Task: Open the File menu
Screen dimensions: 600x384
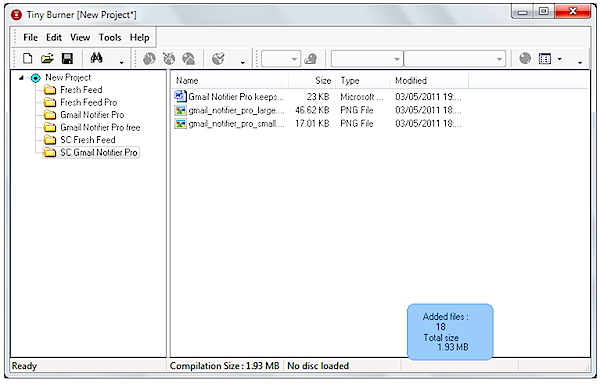Action: pyautogui.click(x=30, y=37)
